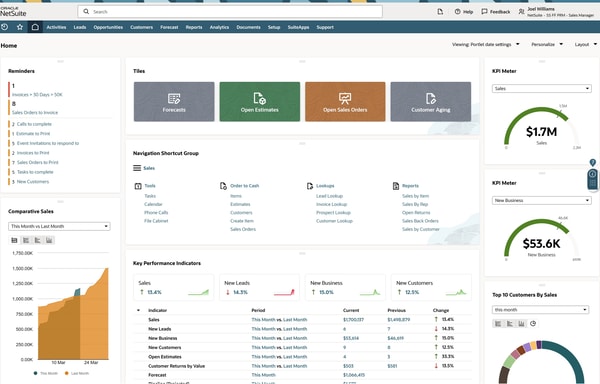Image resolution: width=600 pixels, height=384 pixels.
Task: Open the Recent Records clock icon
Action: coord(5,27)
